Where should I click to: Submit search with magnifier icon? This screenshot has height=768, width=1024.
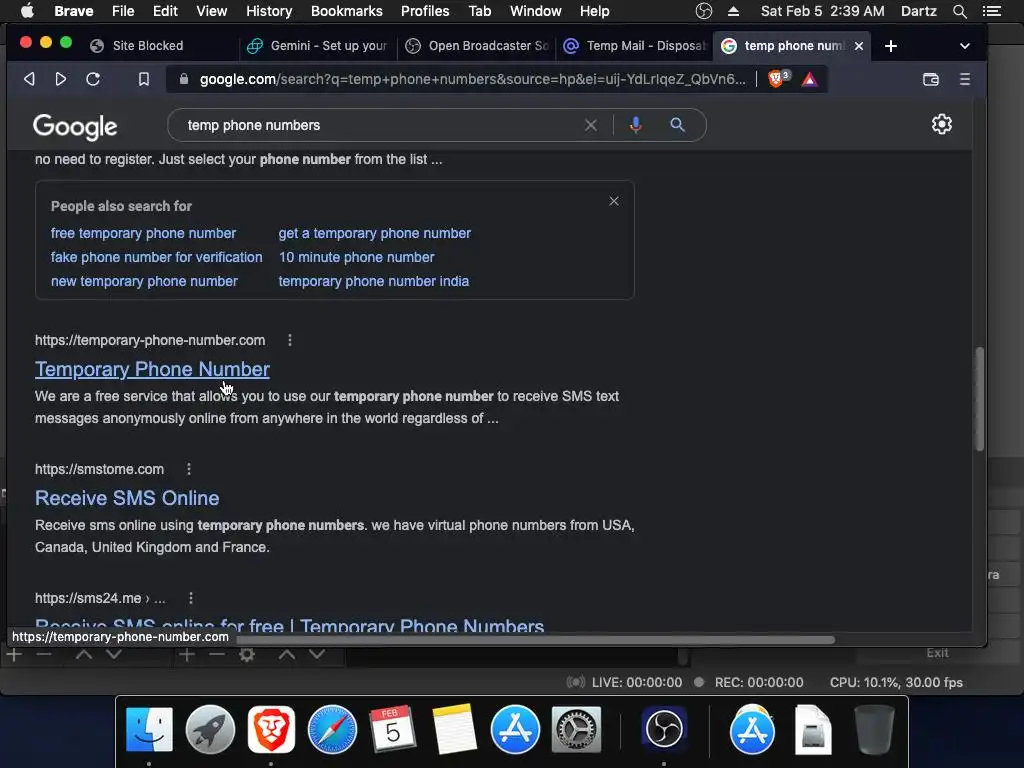tap(677, 125)
